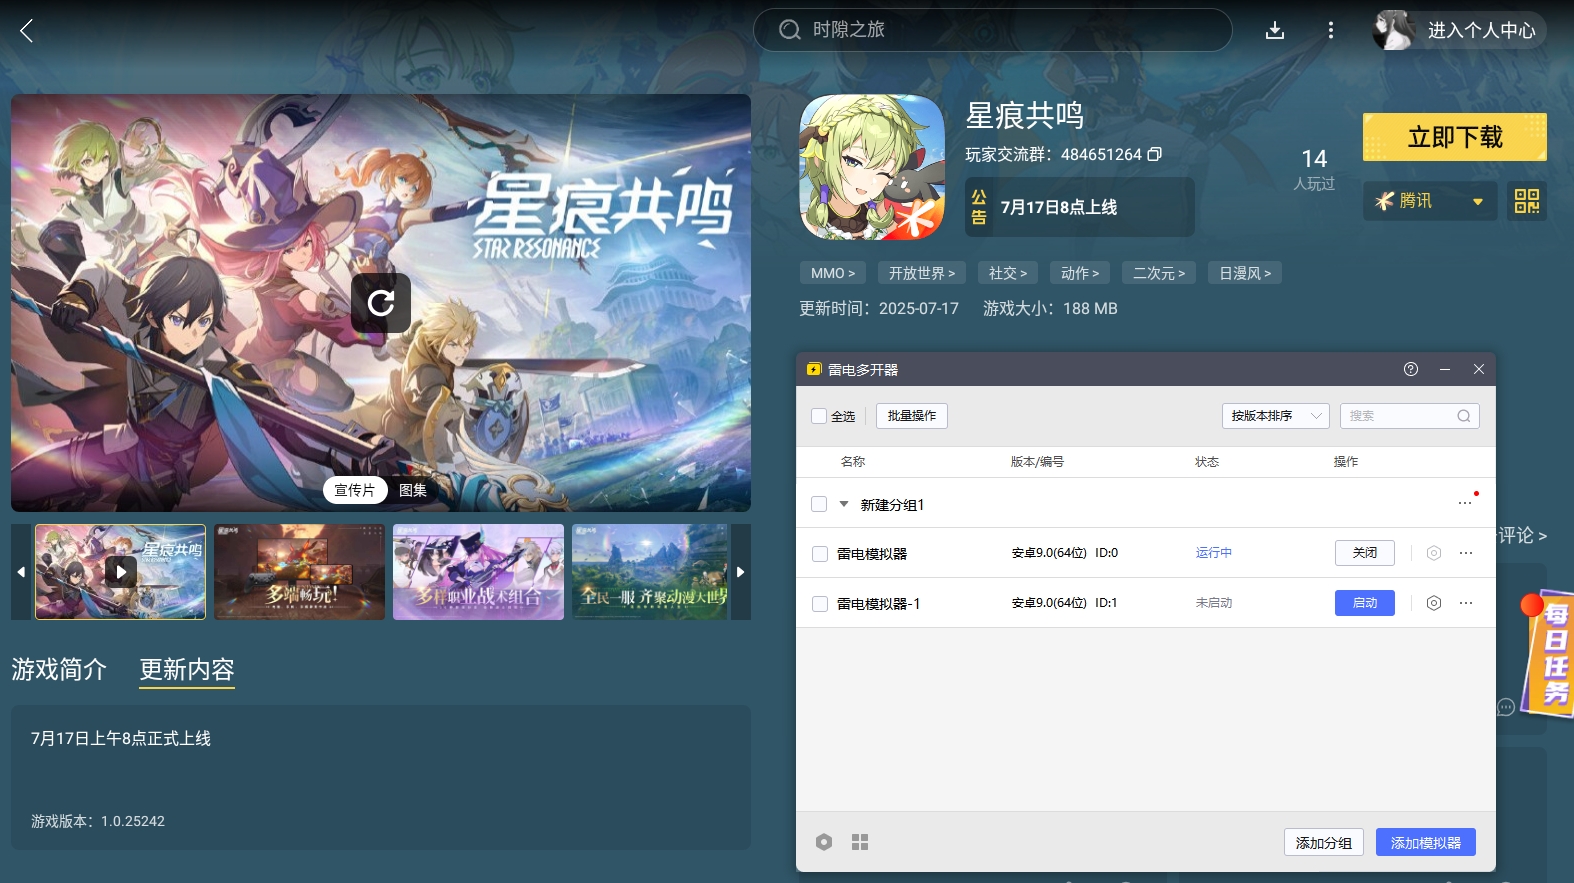Click 进入个人中心 button
The height and width of the screenshot is (883, 1574).
[x=1481, y=30]
